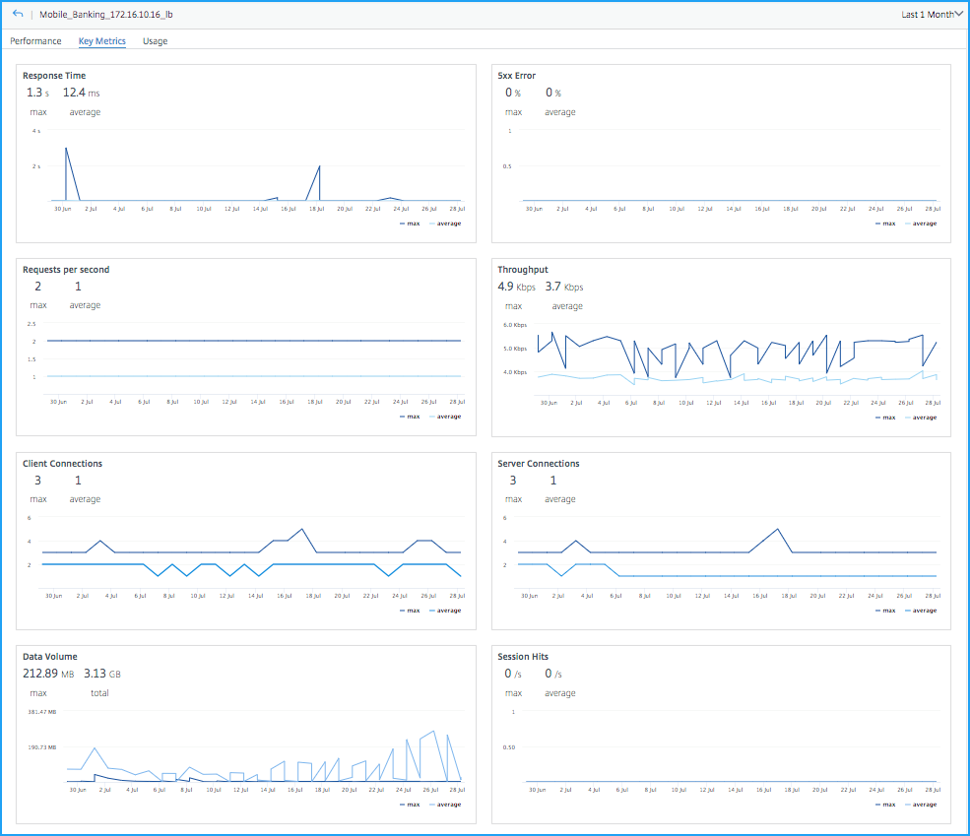The image size is (970, 836).
Task: Hide max line in 5xx Error legend
Action: click(885, 223)
